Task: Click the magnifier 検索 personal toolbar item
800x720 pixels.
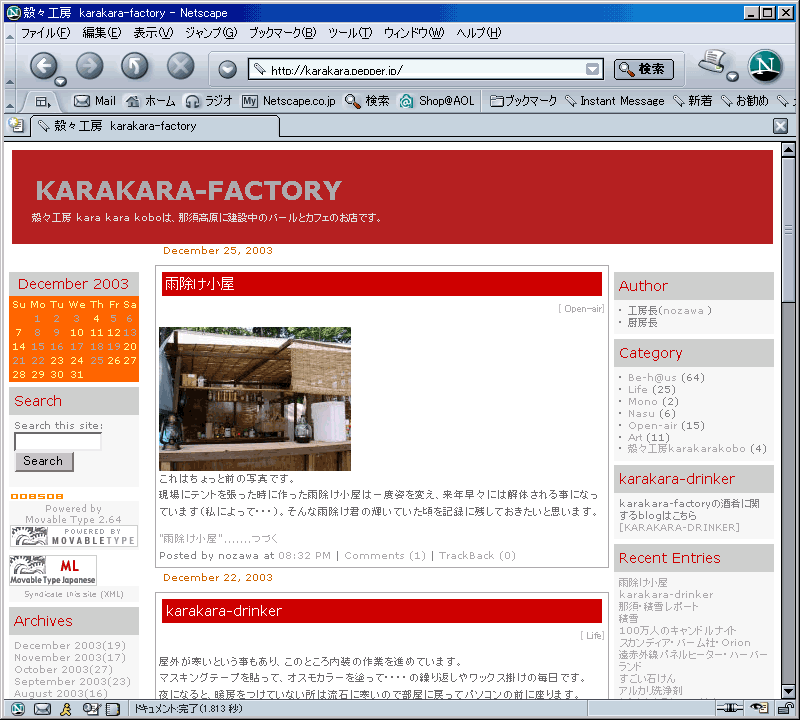Action: (x=367, y=101)
